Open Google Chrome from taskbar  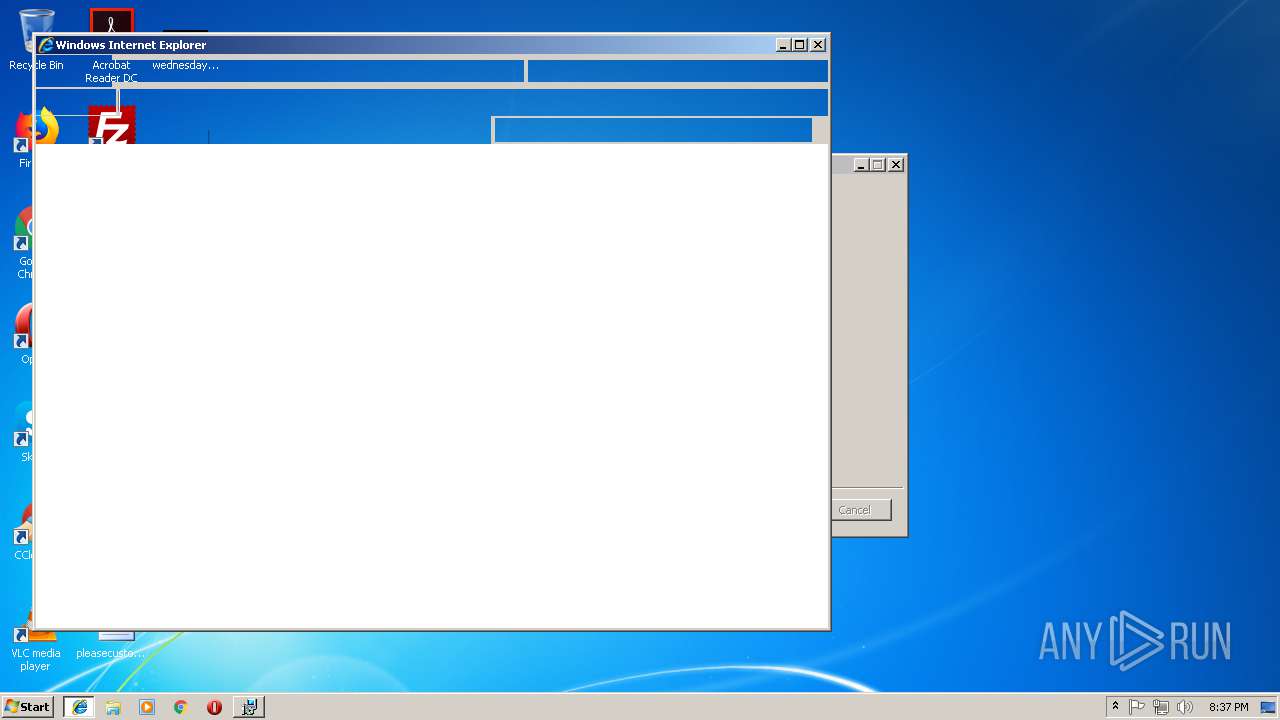[181, 707]
